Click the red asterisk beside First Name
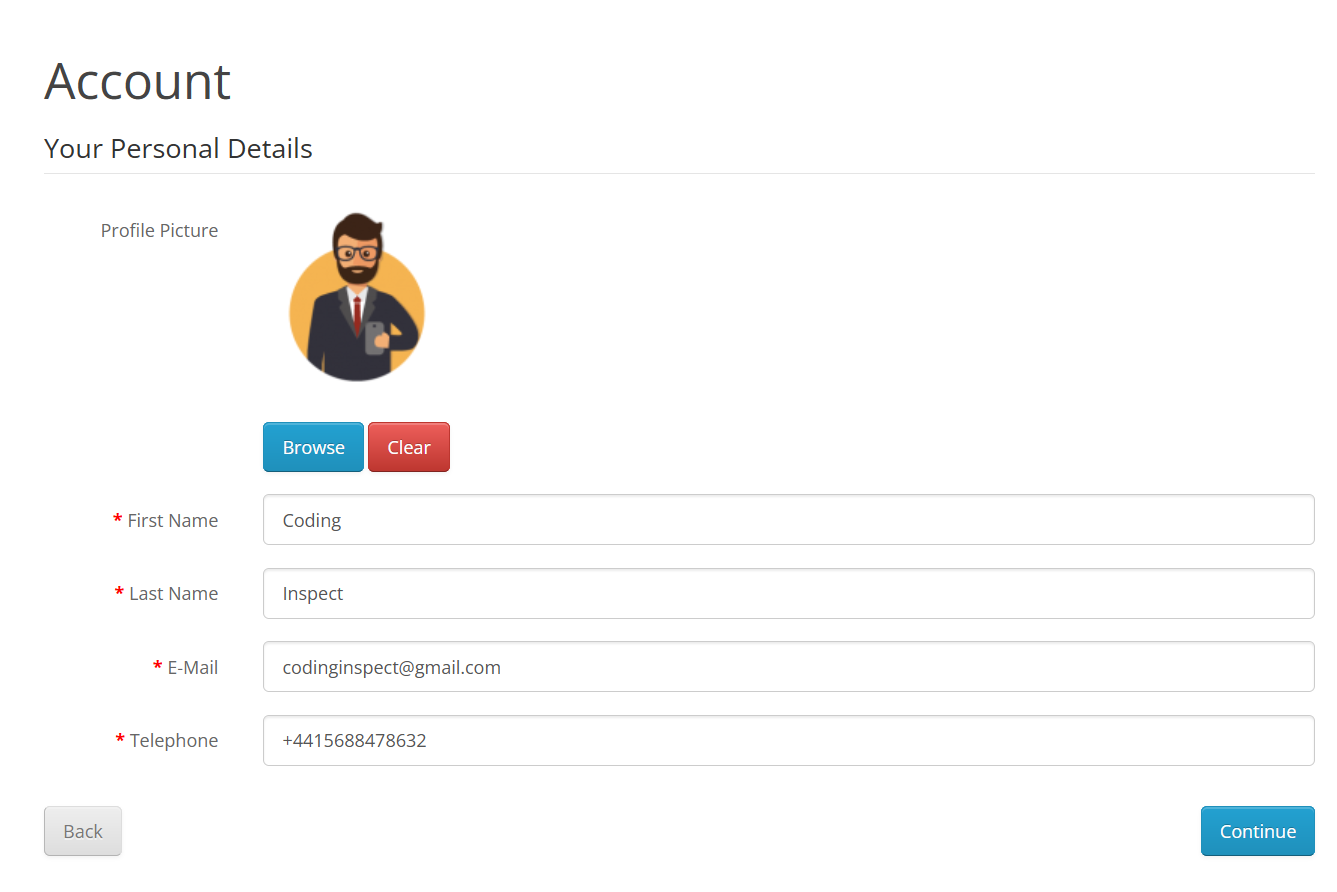This screenshot has height=892, width=1337. coord(118,520)
